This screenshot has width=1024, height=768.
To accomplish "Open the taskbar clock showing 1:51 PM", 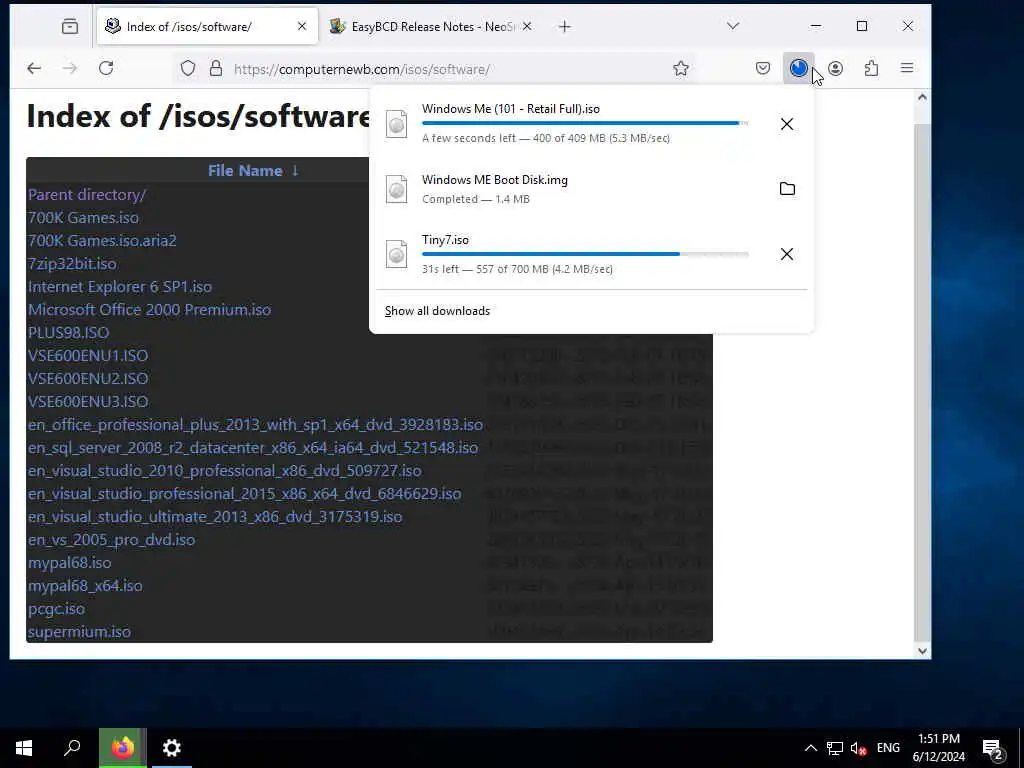I will (938, 748).
